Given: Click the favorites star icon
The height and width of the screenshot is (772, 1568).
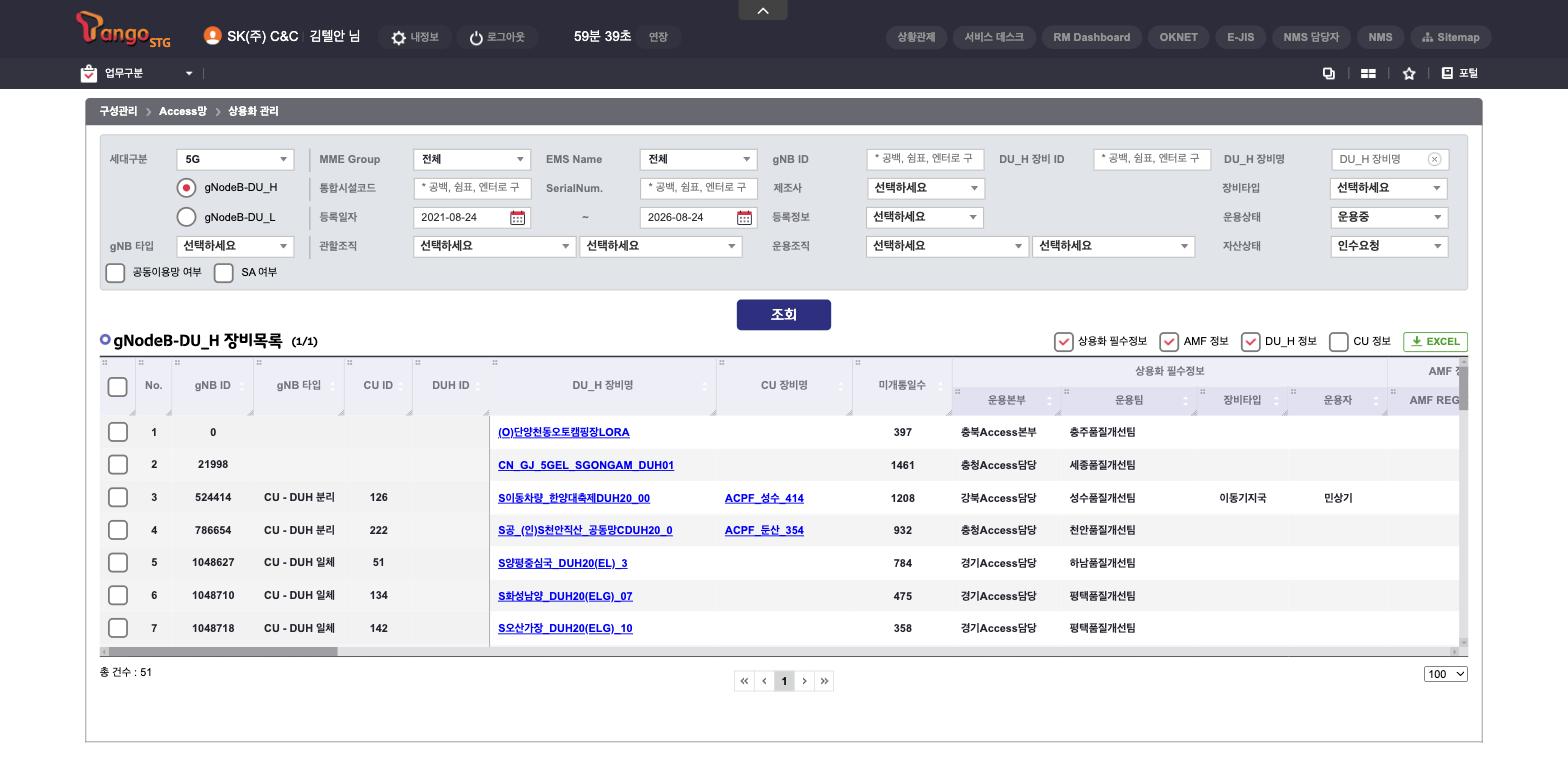Looking at the screenshot, I should click(1409, 73).
